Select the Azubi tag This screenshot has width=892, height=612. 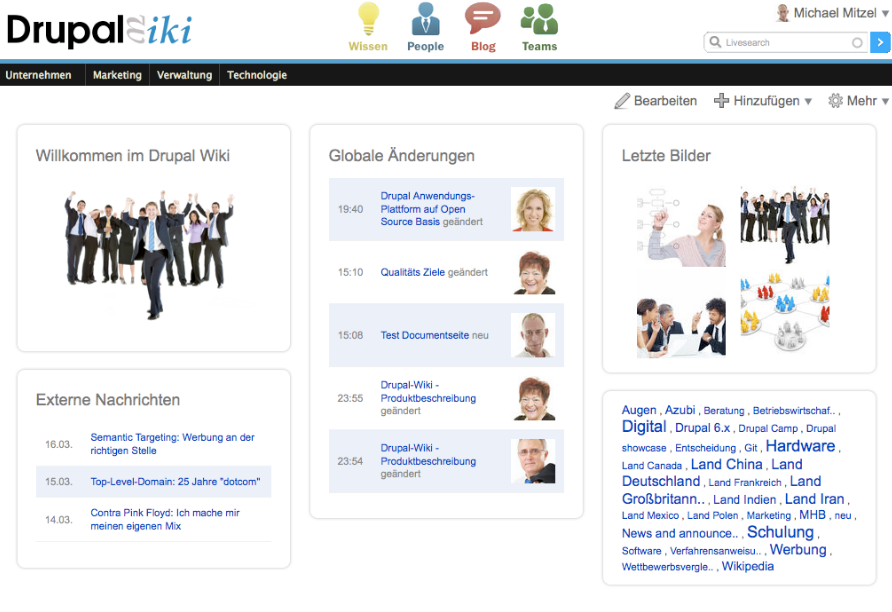click(680, 410)
